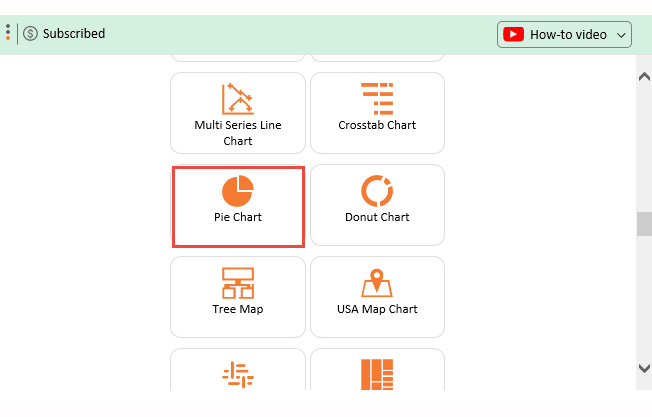Click the dollar sign subscription icon
This screenshot has width=652, height=417.
[30, 34]
